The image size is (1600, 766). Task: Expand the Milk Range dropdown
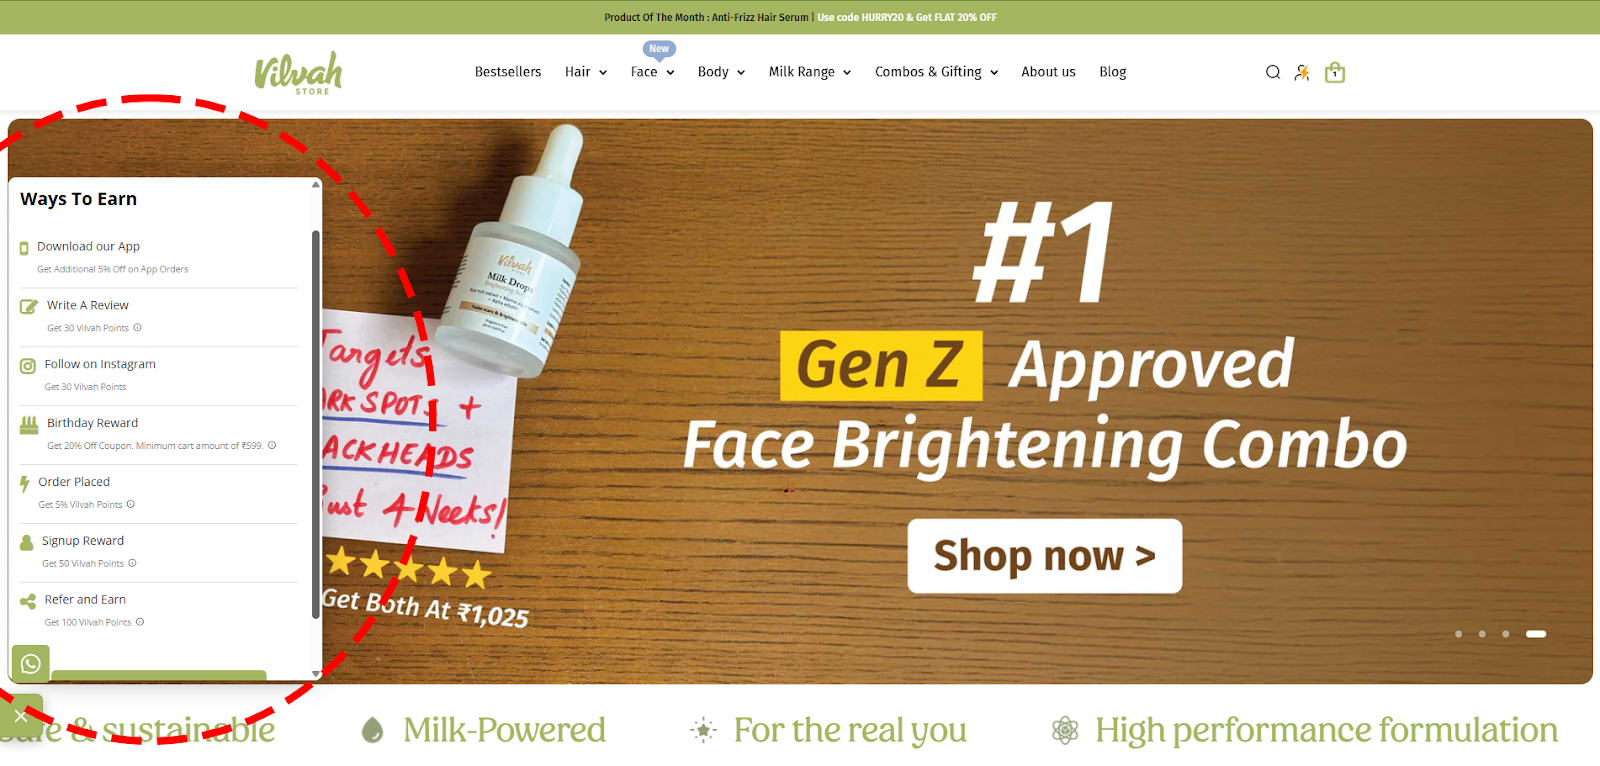pos(810,72)
